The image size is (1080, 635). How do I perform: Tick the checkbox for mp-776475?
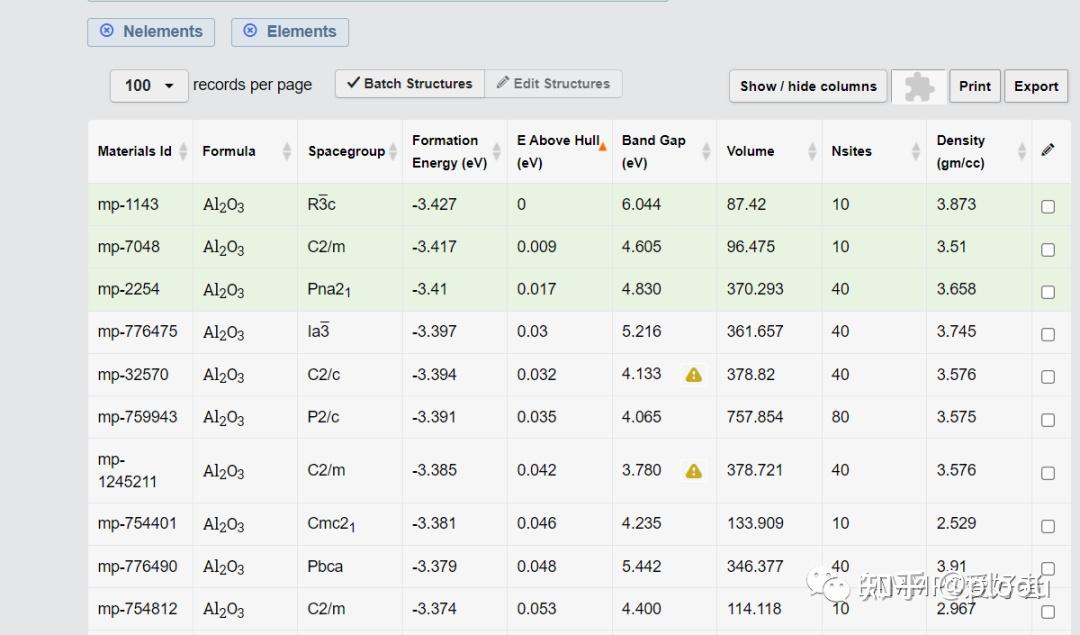[x=1047, y=334]
